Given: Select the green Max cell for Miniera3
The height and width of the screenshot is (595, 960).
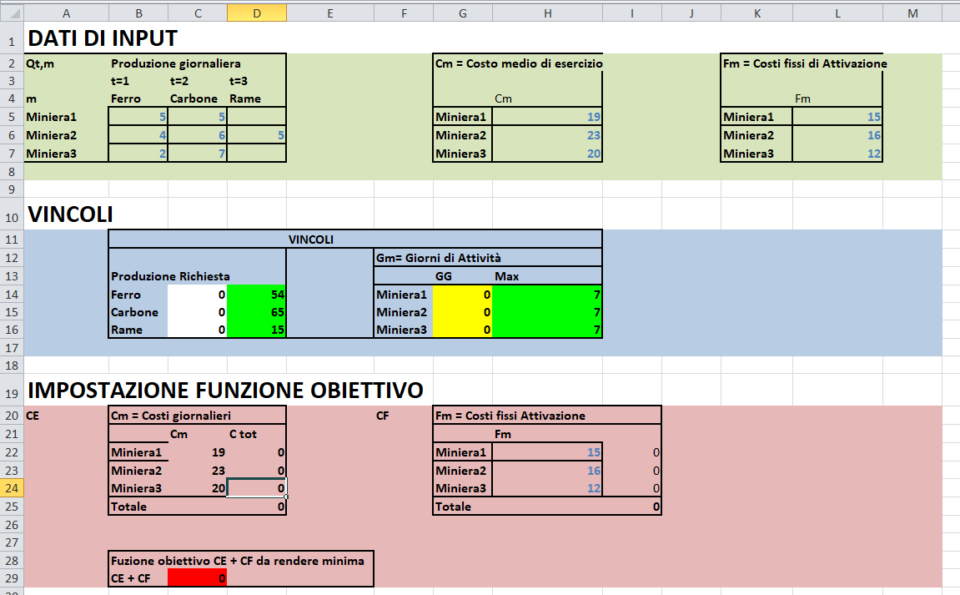Looking at the screenshot, I should (548, 330).
